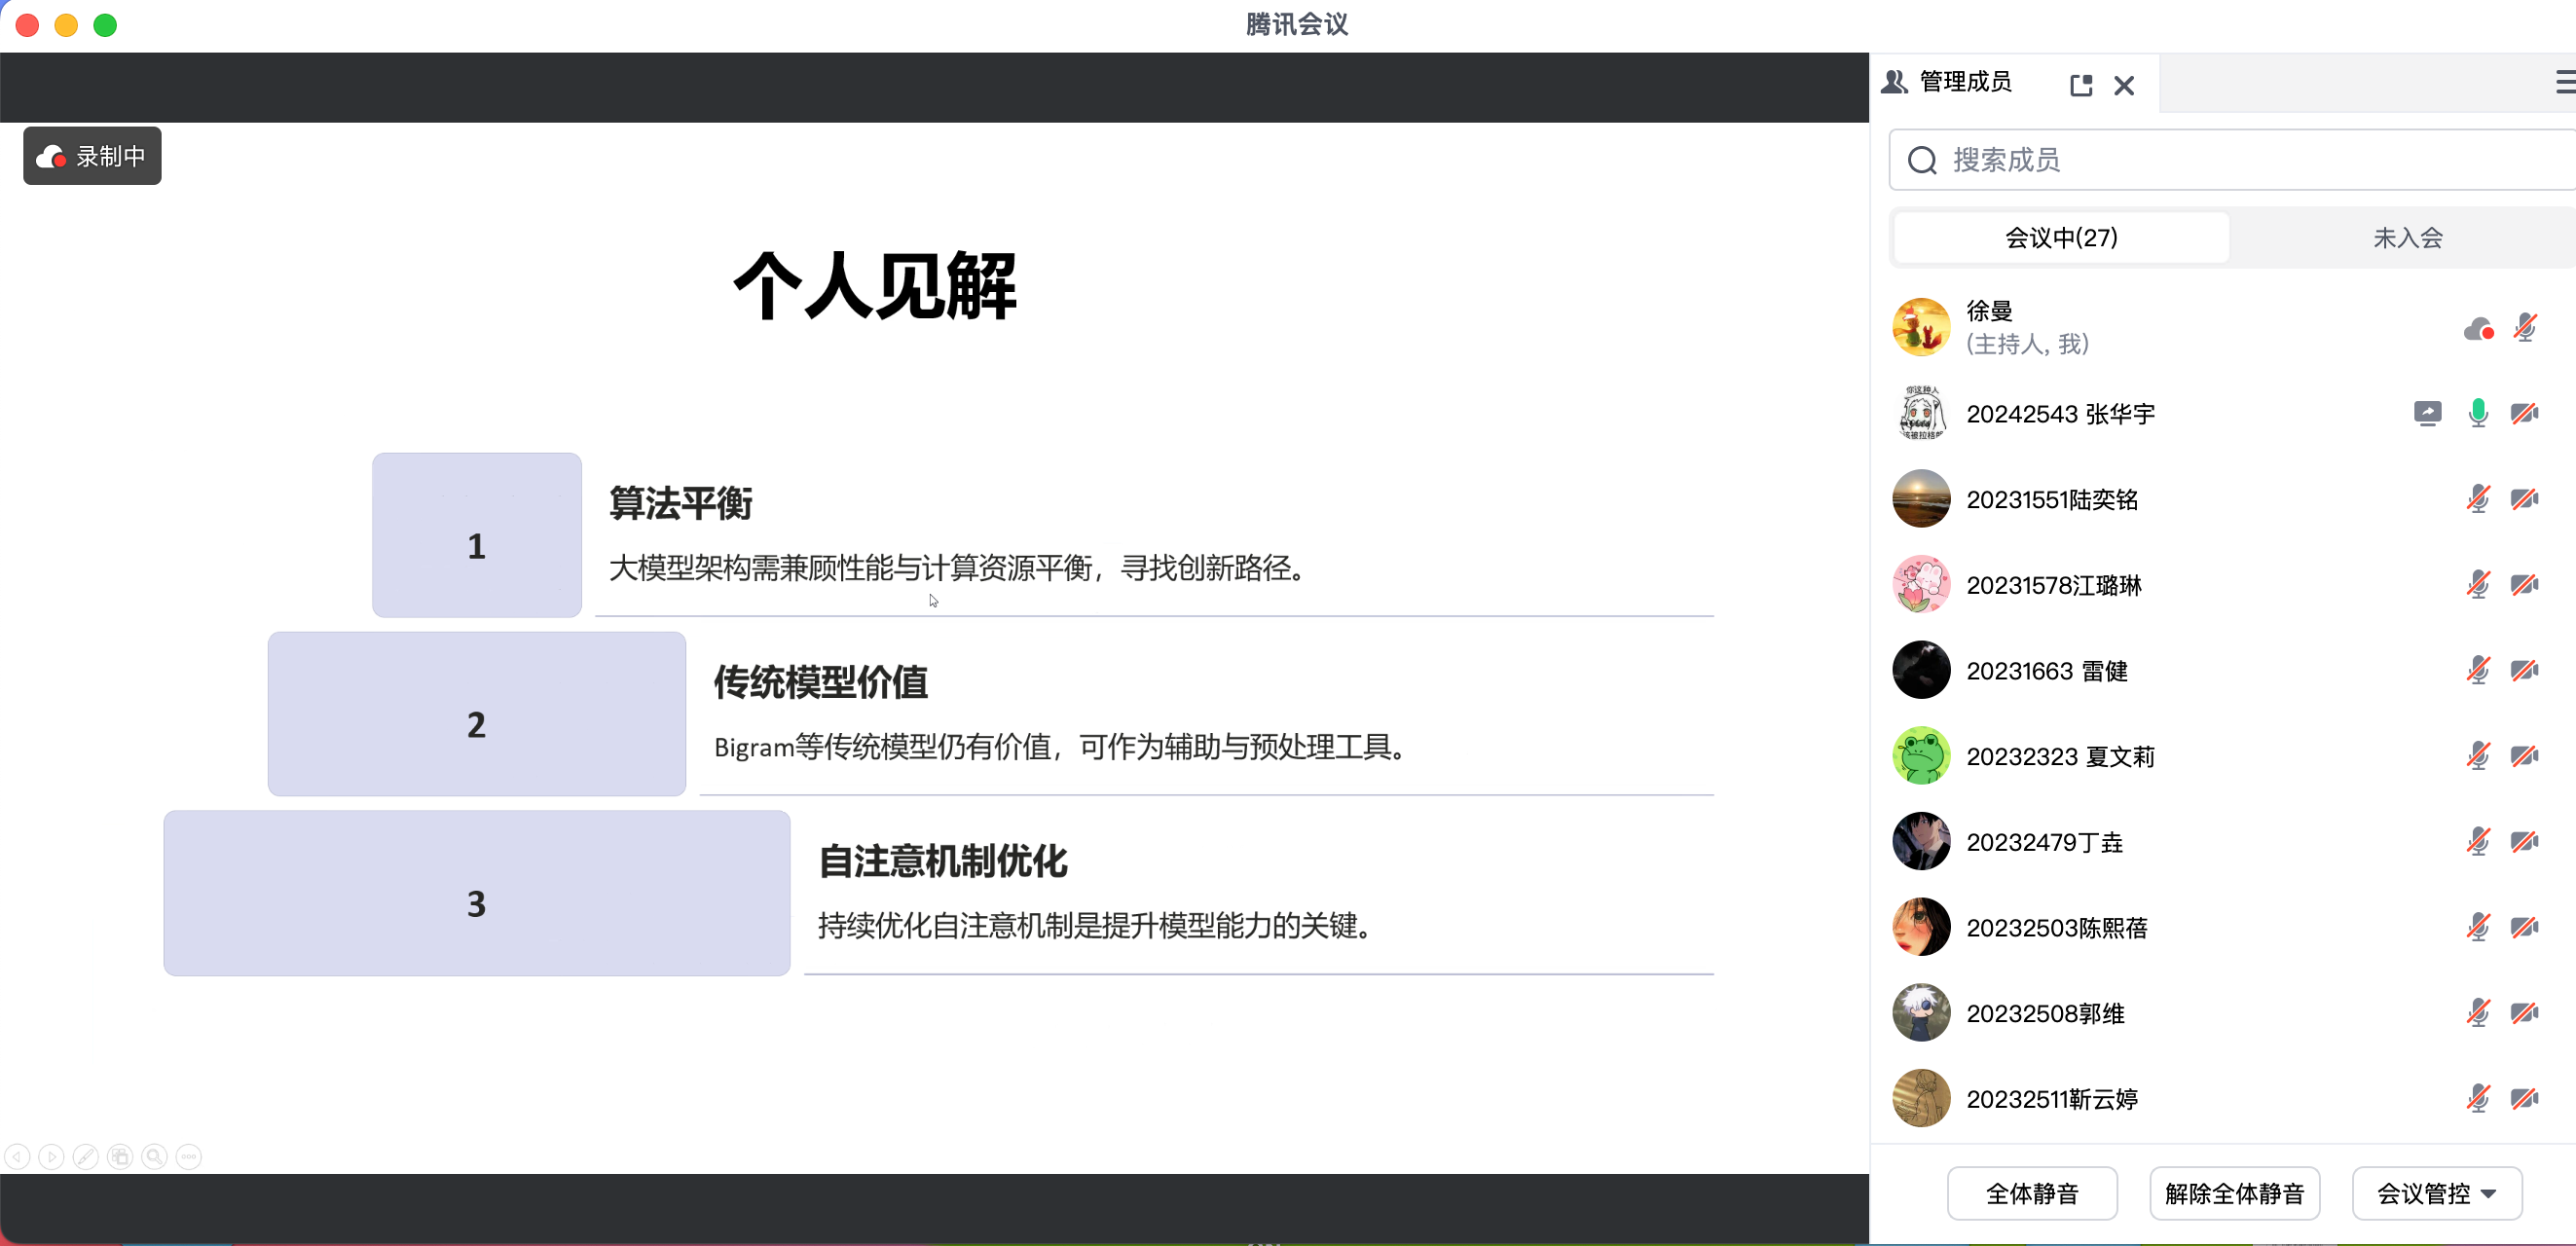Click the 解除全体静音 button
2576x1246 pixels.
click(x=2234, y=1193)
